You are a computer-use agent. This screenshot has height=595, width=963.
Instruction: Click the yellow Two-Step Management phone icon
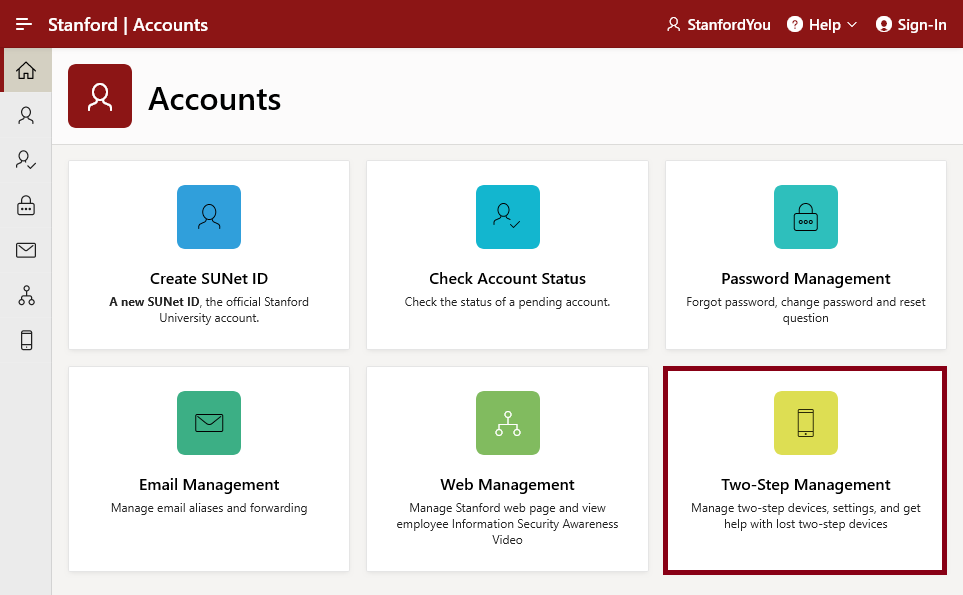[806, 423]
